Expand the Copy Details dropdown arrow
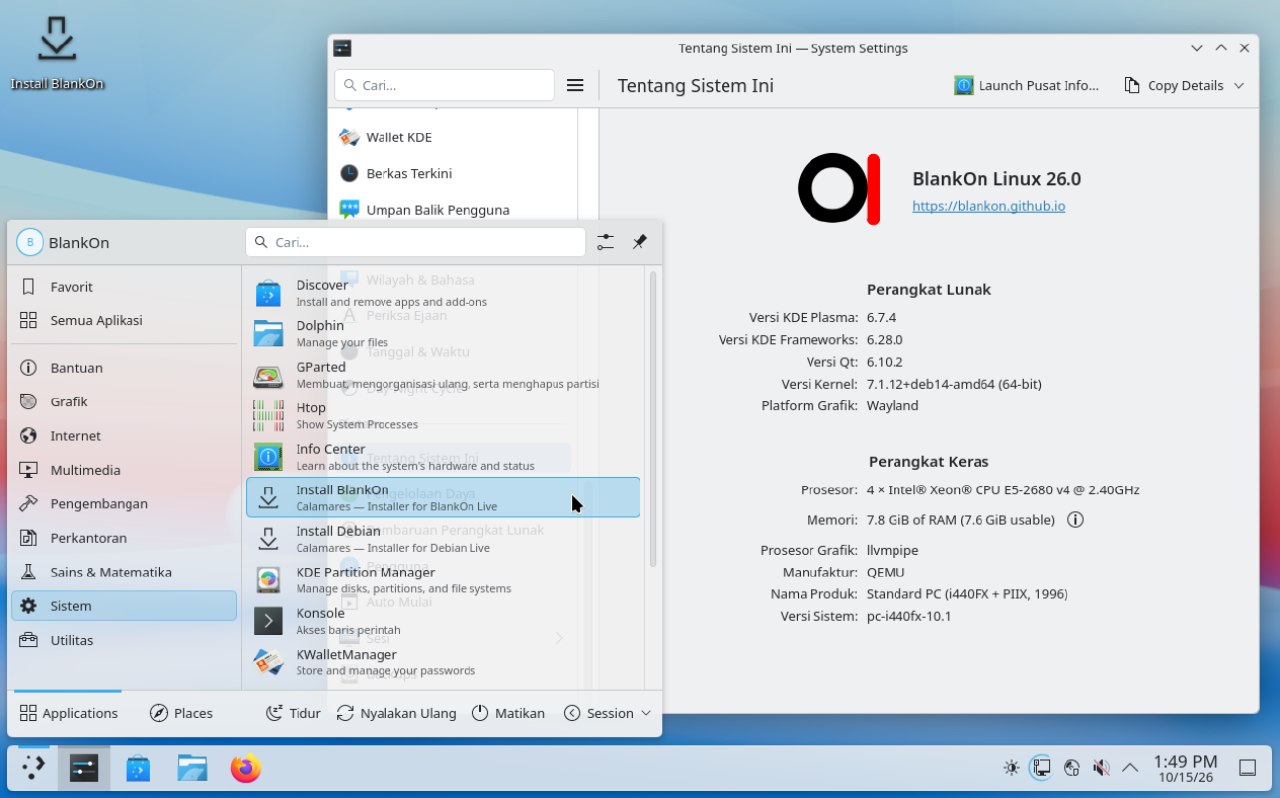Viewport: 1280px width, 798px height. (x=1239, y=86)
